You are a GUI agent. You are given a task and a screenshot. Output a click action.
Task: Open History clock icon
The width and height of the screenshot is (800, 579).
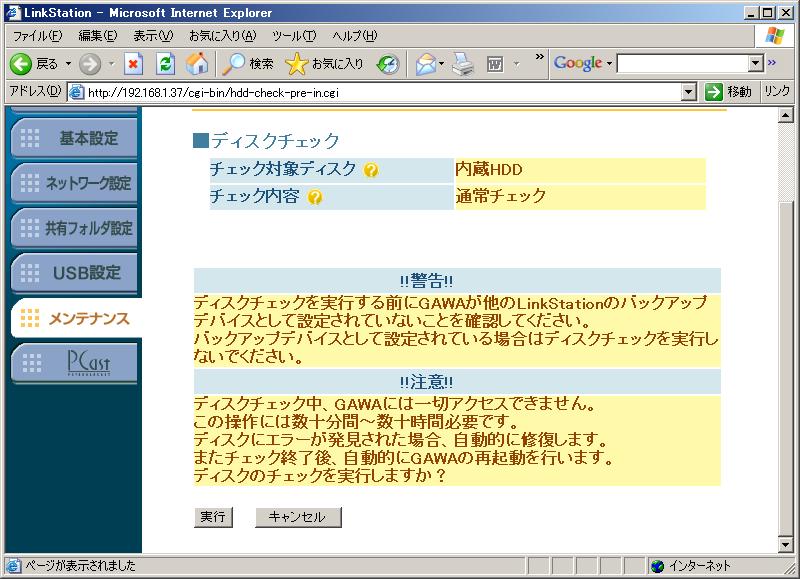click(388, 64)
